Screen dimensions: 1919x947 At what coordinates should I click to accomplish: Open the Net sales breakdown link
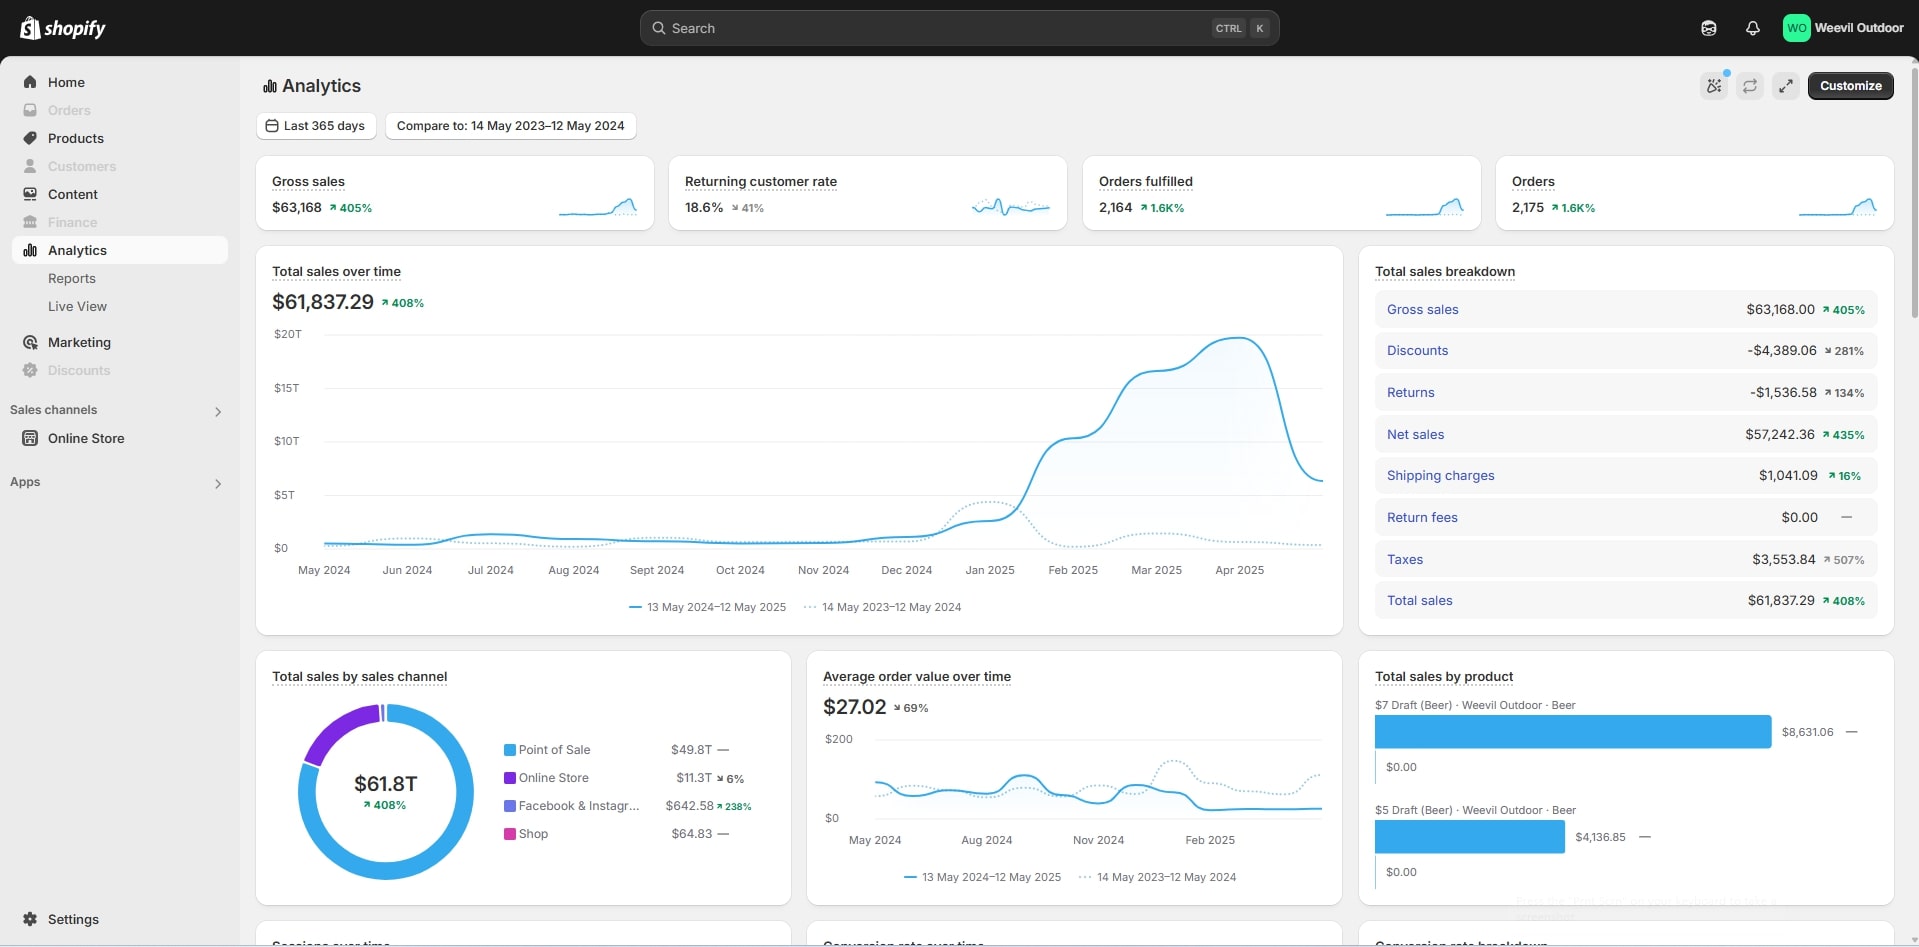pyautogui.click(x=1415, y=434)
